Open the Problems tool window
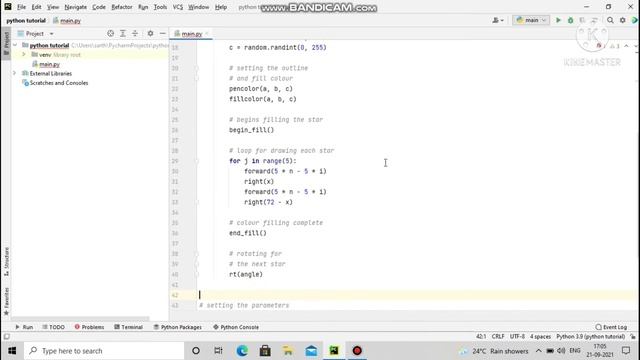The width and height of the screenshot is (640, 360). coord(89,327)
